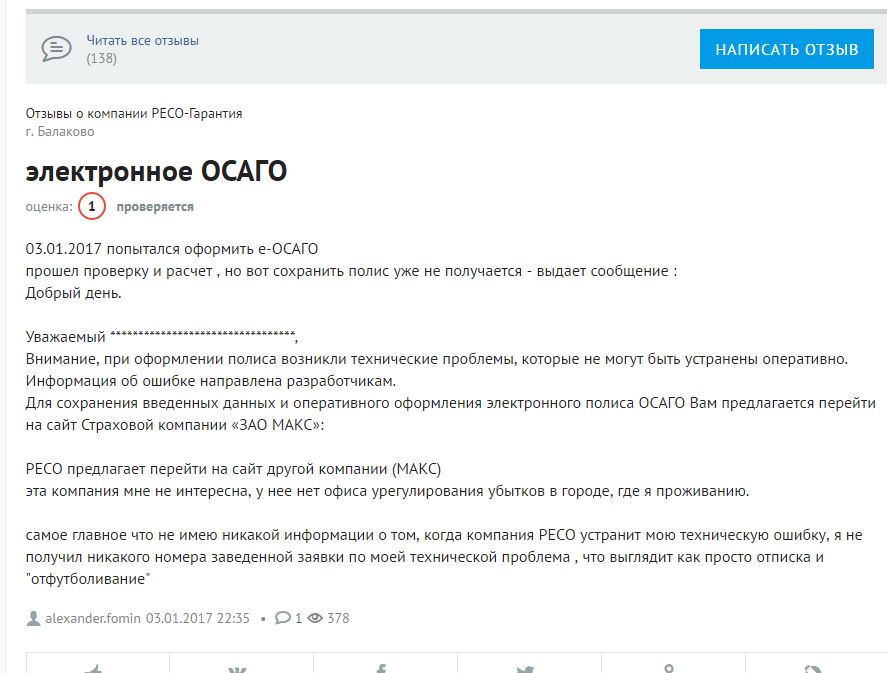Click the "Добрый день." line
The height and width of the screenshot is (673, 887).
74,293
